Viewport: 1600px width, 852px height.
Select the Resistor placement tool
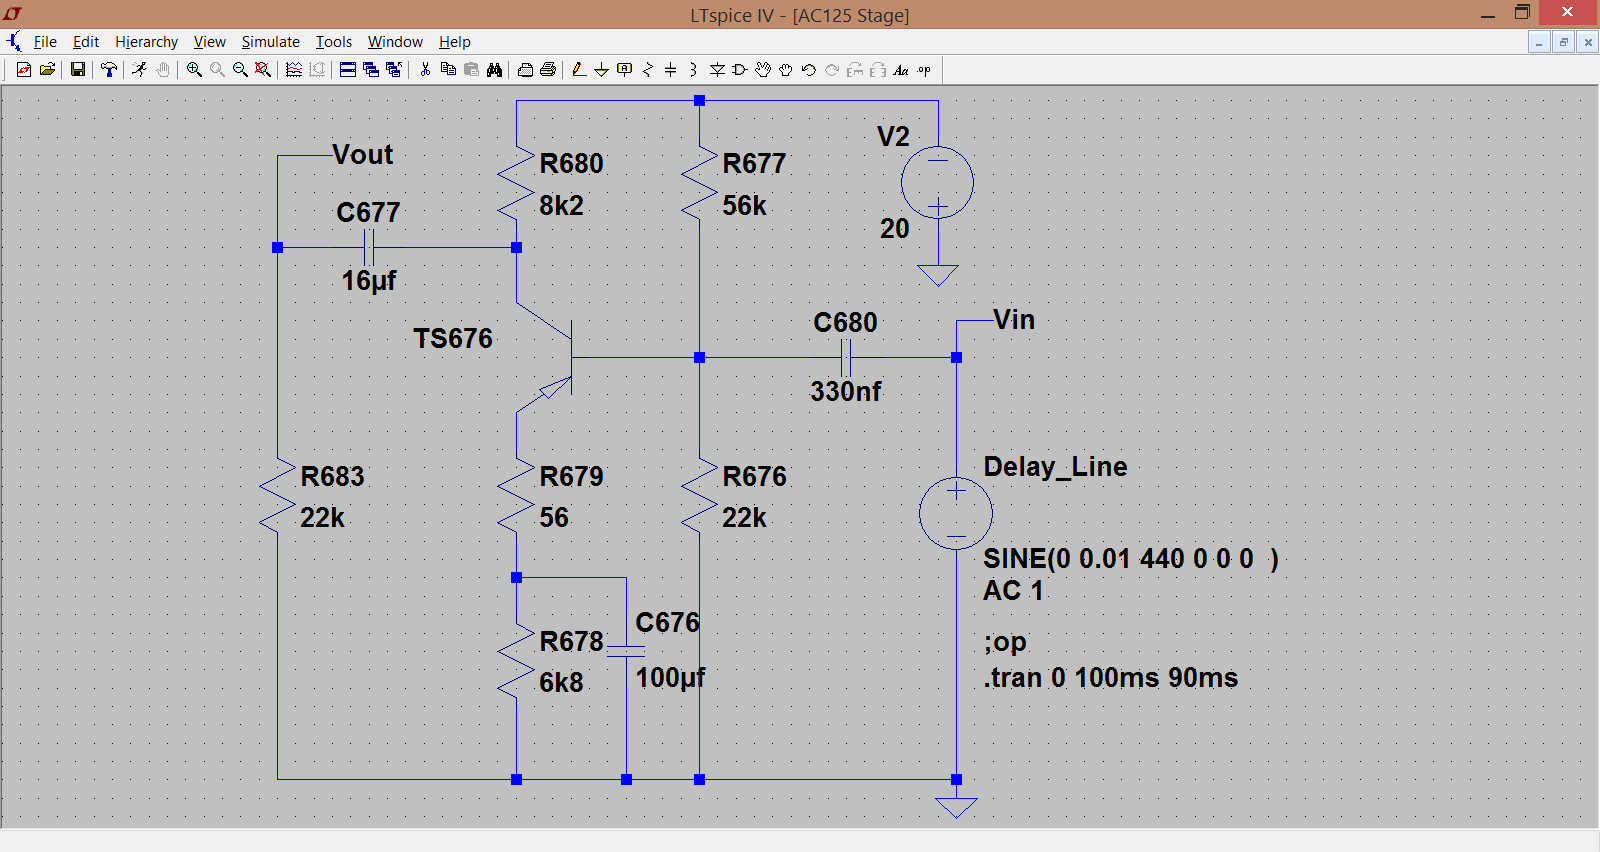pyautogui.click(x=648, y=69)
